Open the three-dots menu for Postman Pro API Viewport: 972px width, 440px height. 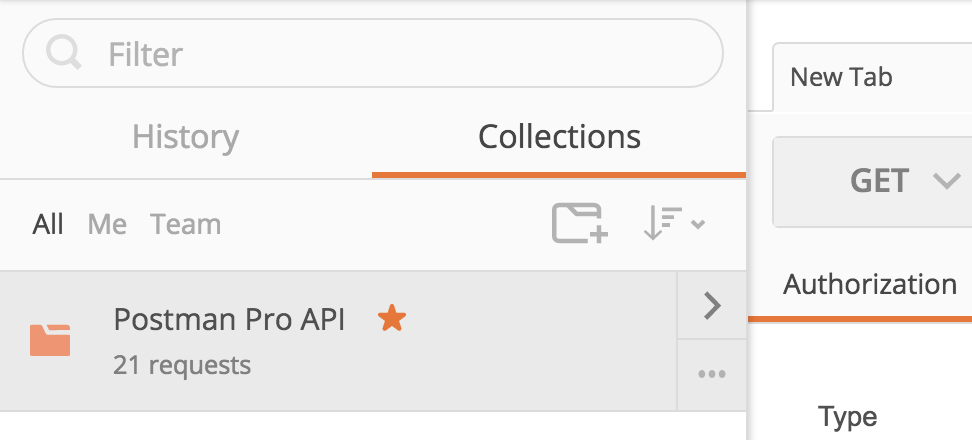coord(712,374)
